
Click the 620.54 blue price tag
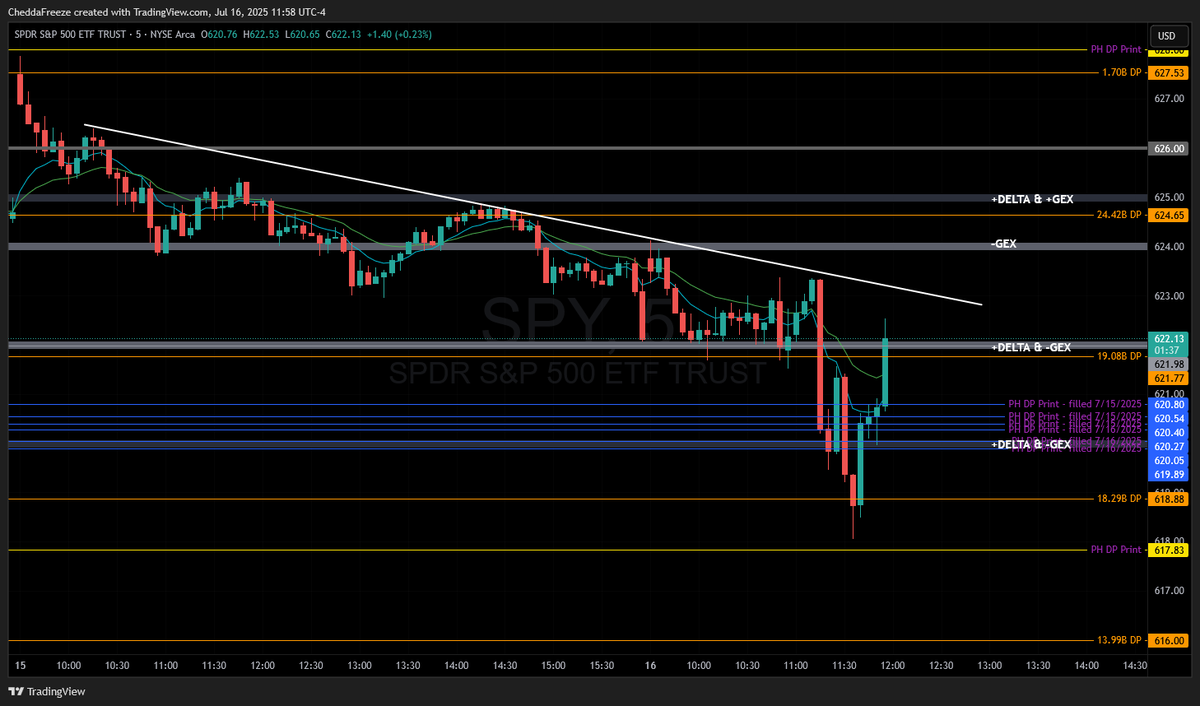(x=1168, y=418)
